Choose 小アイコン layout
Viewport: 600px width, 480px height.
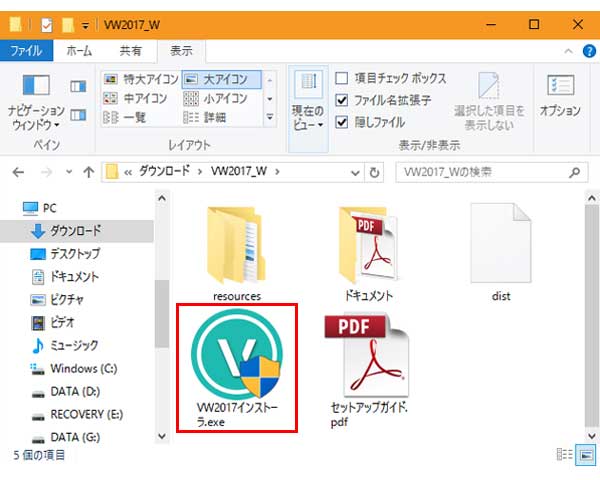click(x=216, y=98)
